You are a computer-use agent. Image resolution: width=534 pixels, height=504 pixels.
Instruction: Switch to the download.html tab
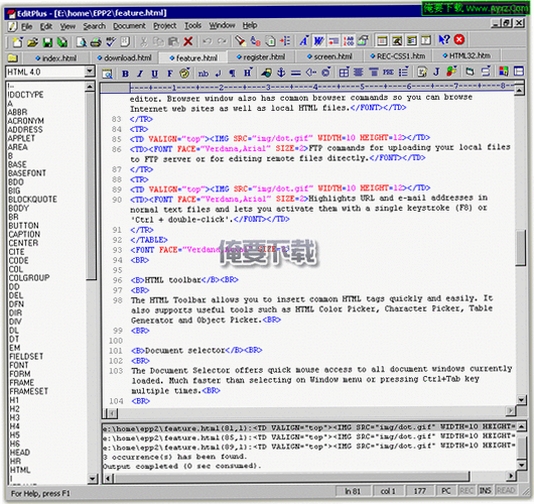tap(124, 58)
